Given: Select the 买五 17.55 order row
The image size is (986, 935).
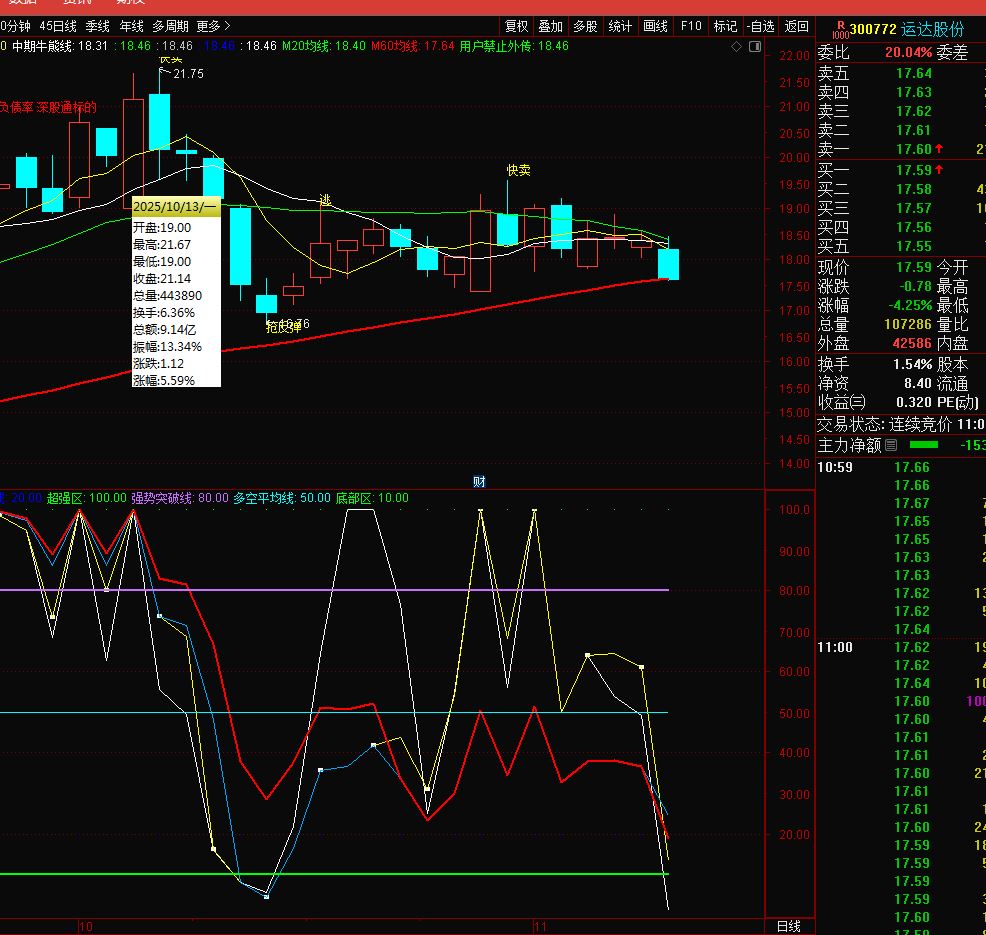Looking at the screenshot, I should (901, 246).
